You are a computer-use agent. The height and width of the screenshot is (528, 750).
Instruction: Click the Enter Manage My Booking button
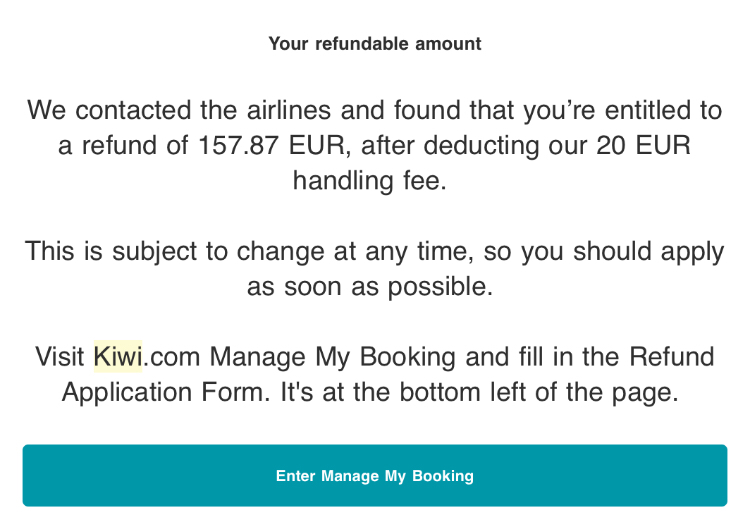375,476
